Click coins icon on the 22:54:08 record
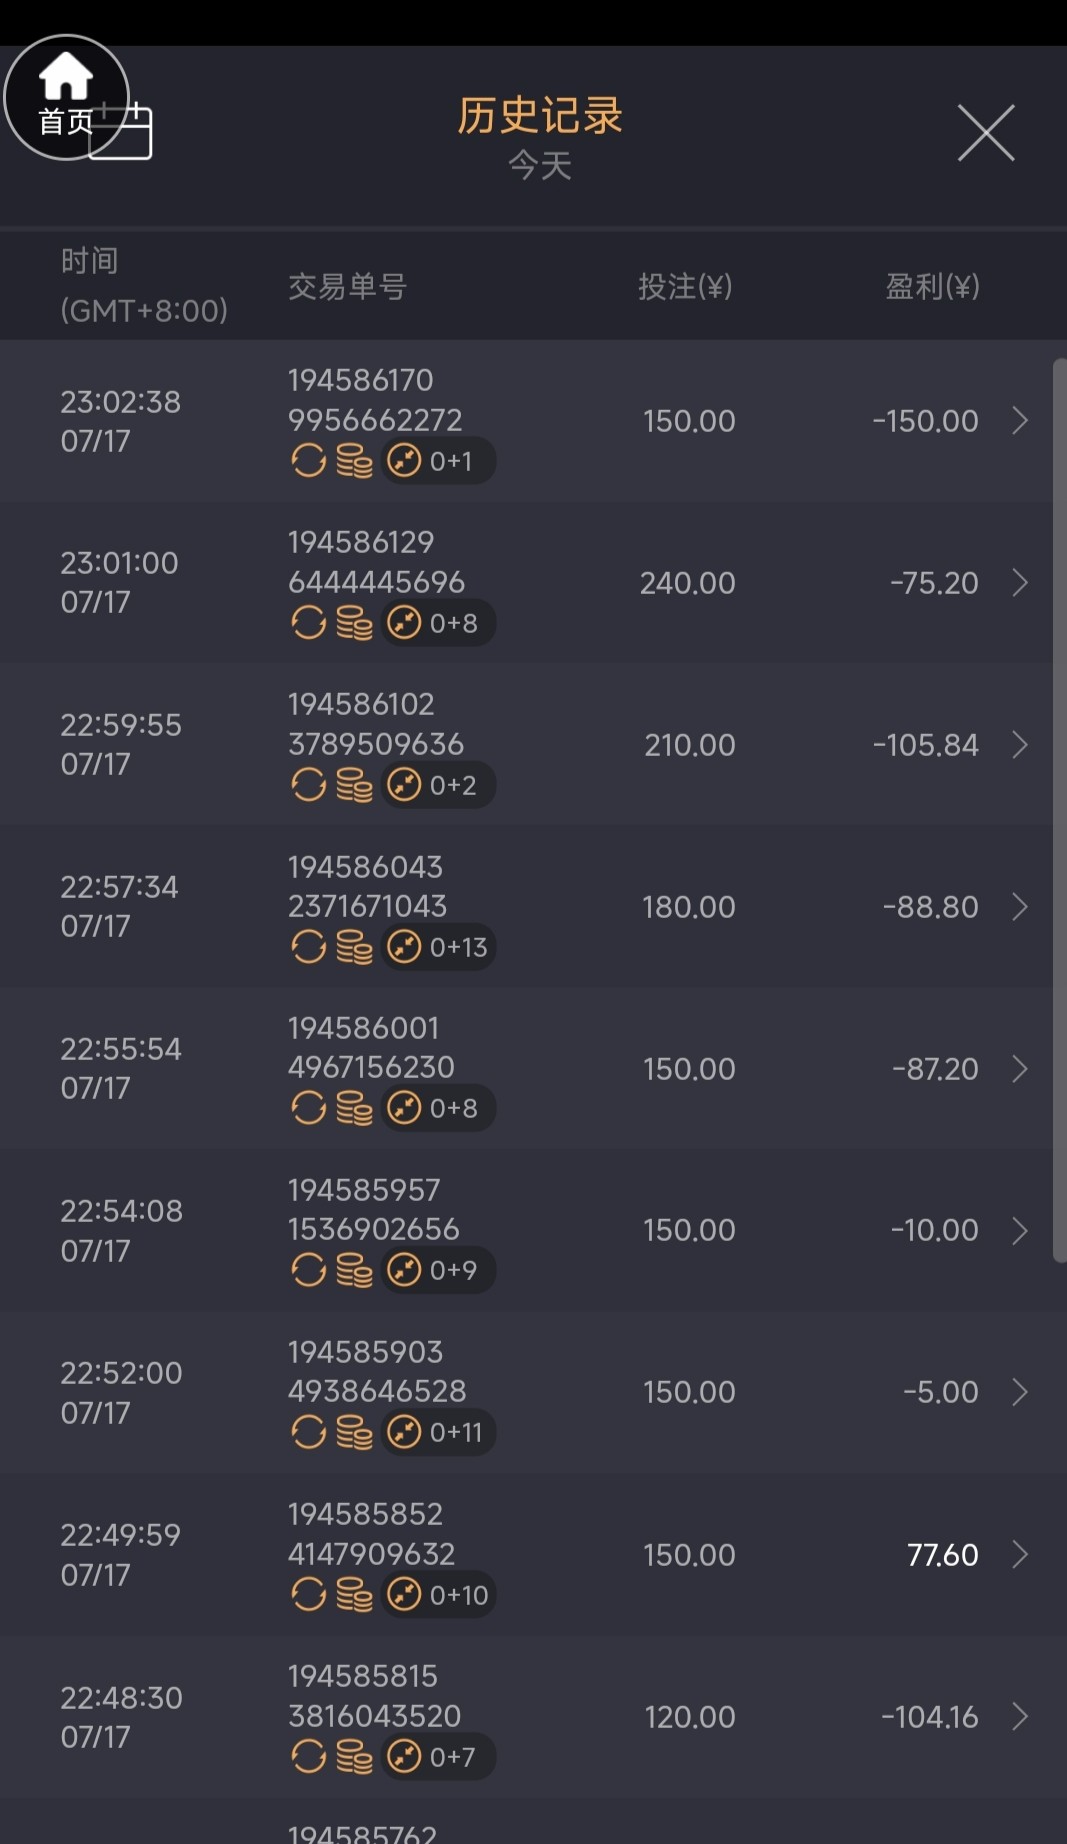The width and height of the screenshot is (1067, 1844). point(354,1270)
